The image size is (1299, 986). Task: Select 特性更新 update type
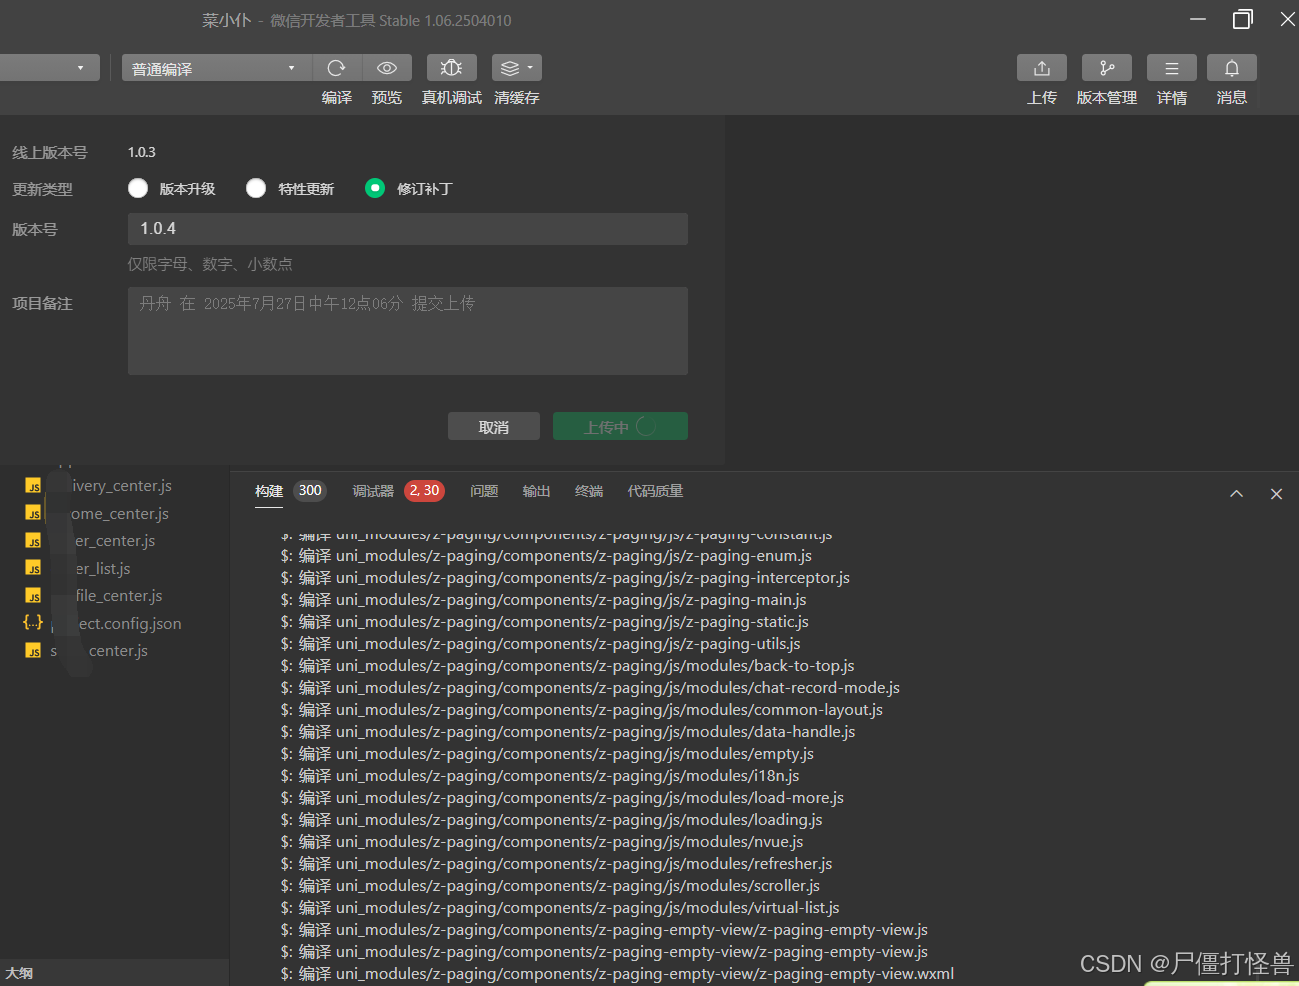click(256, 188)
